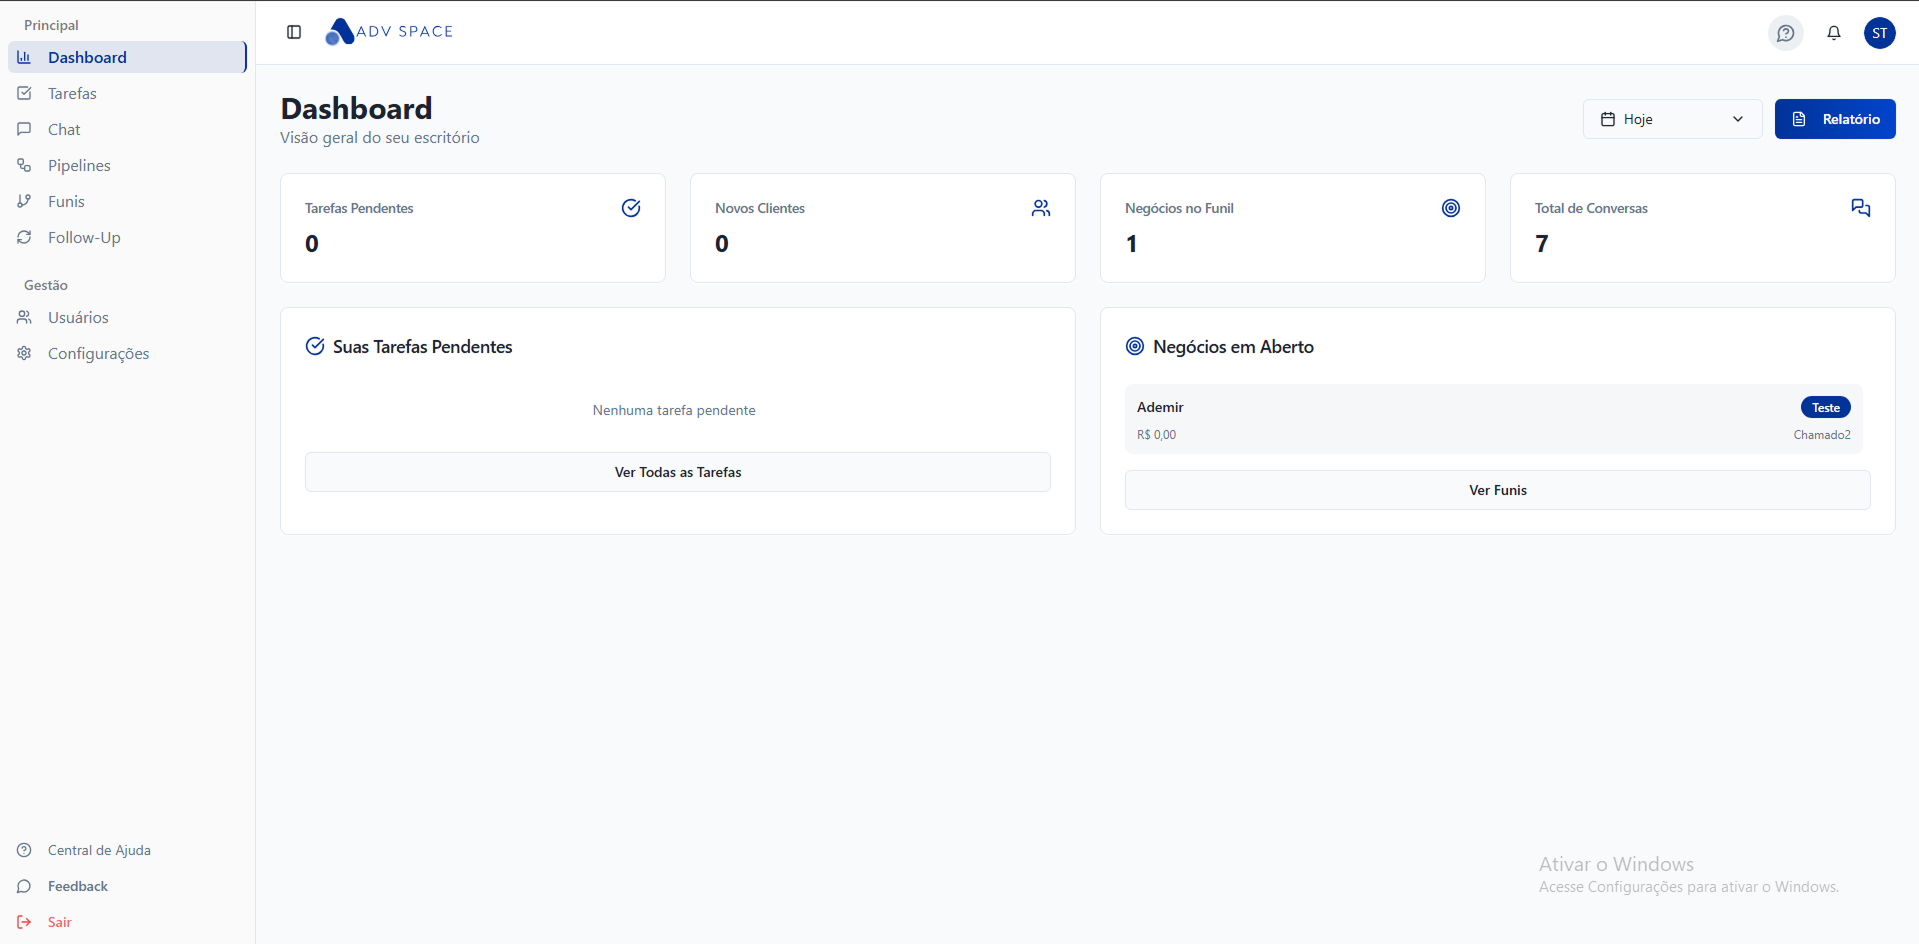Click the Chat bubble icon in sidebar
The height and width of the screenshot is (944, 1919).
click(24, 129)
